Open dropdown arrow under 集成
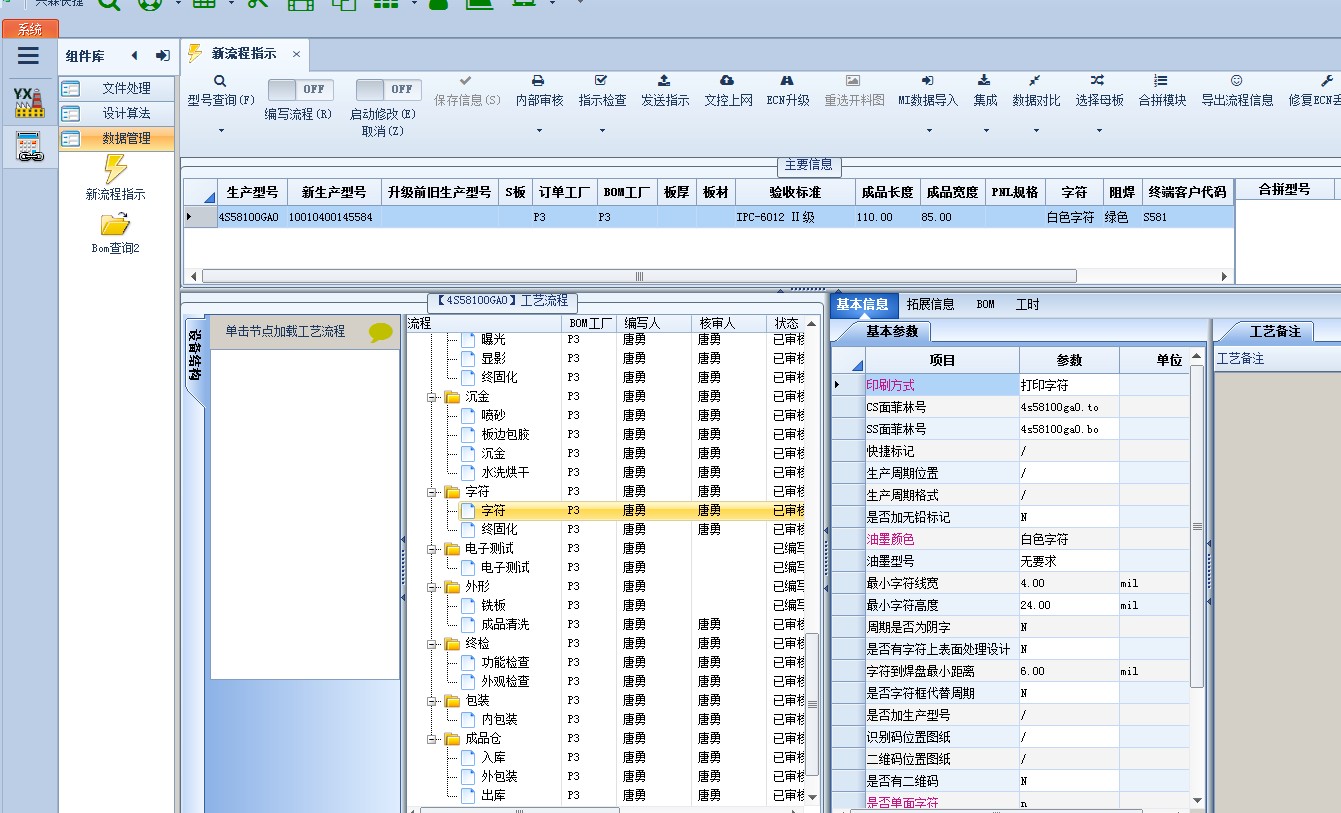 click(984, 130)
